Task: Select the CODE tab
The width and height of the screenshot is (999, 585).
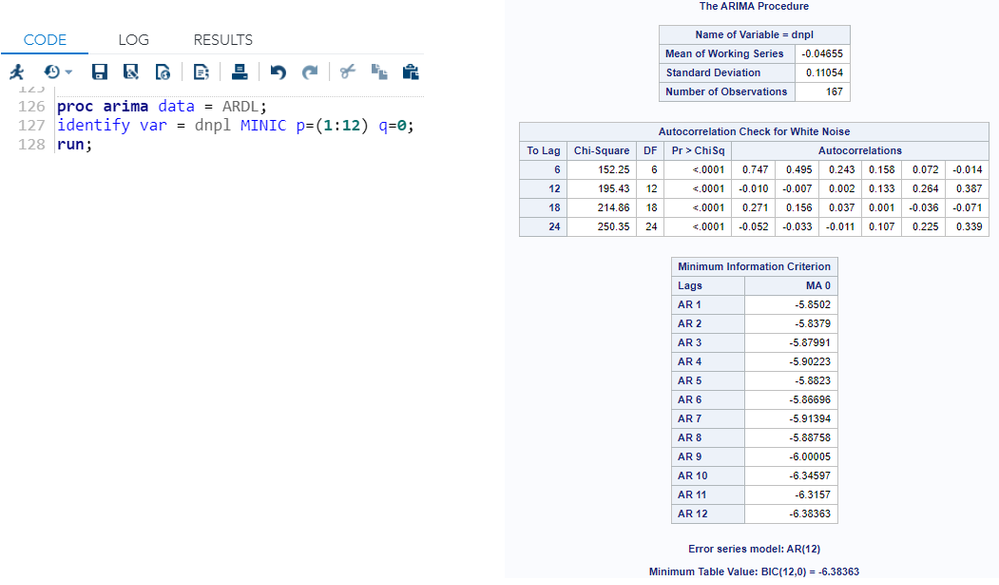Action: point(45,40)
